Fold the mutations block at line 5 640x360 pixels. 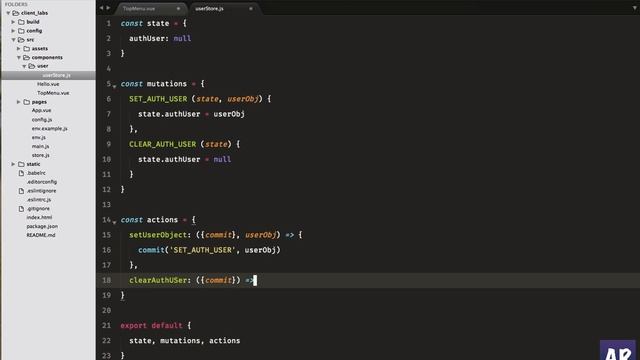click(x=114, y=86)
